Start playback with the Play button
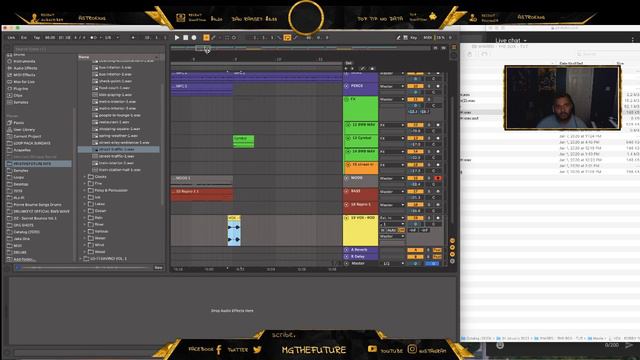The height and width of the screenshot is (360, 640). click(177, 38)
